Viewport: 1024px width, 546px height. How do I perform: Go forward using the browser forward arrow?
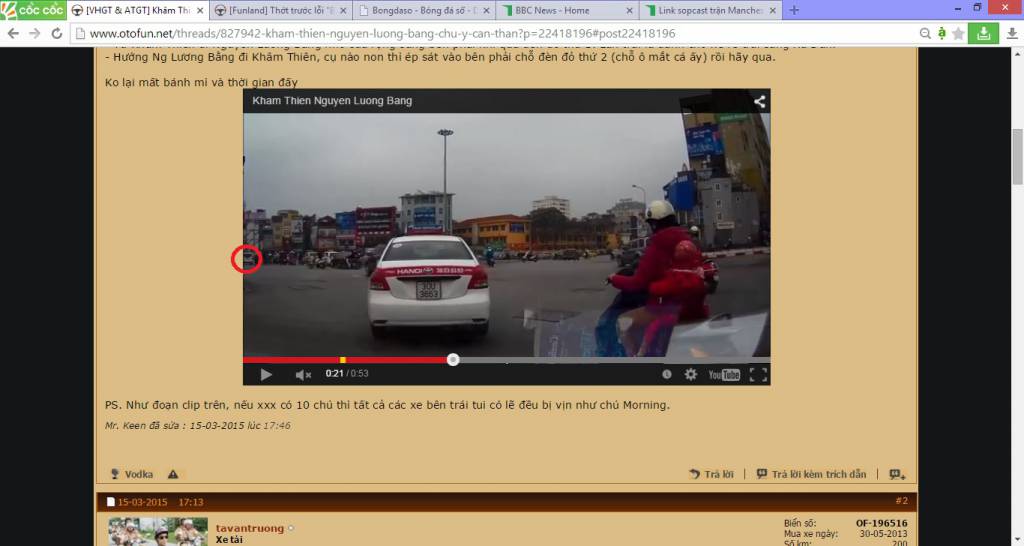point(35,33)
